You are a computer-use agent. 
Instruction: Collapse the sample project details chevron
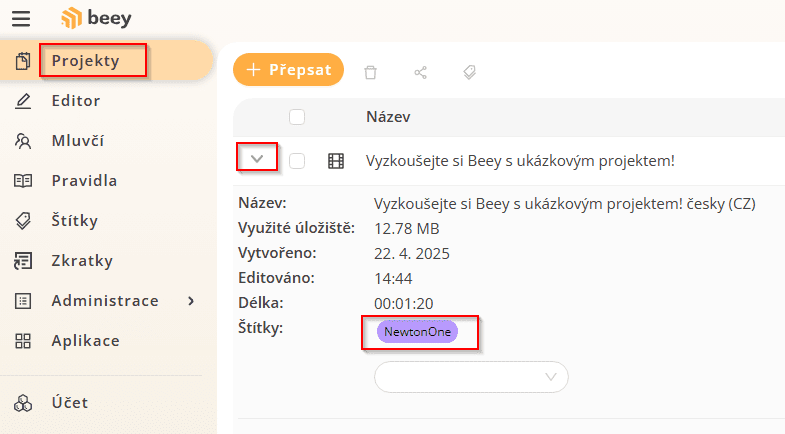click(x=257, y=159)
